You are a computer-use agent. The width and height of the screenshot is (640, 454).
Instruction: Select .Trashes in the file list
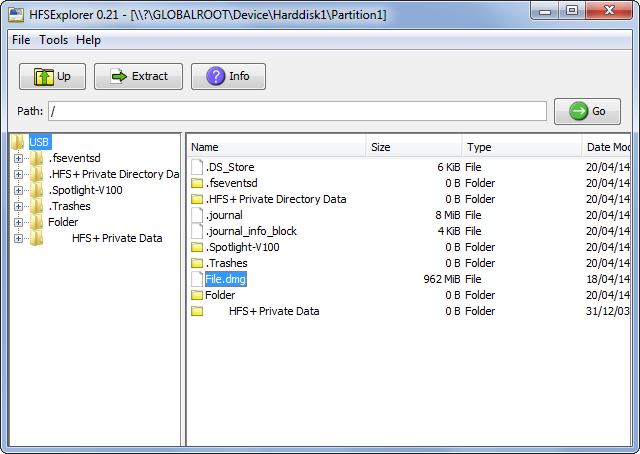pyautogui.click(x=227, y=263)
